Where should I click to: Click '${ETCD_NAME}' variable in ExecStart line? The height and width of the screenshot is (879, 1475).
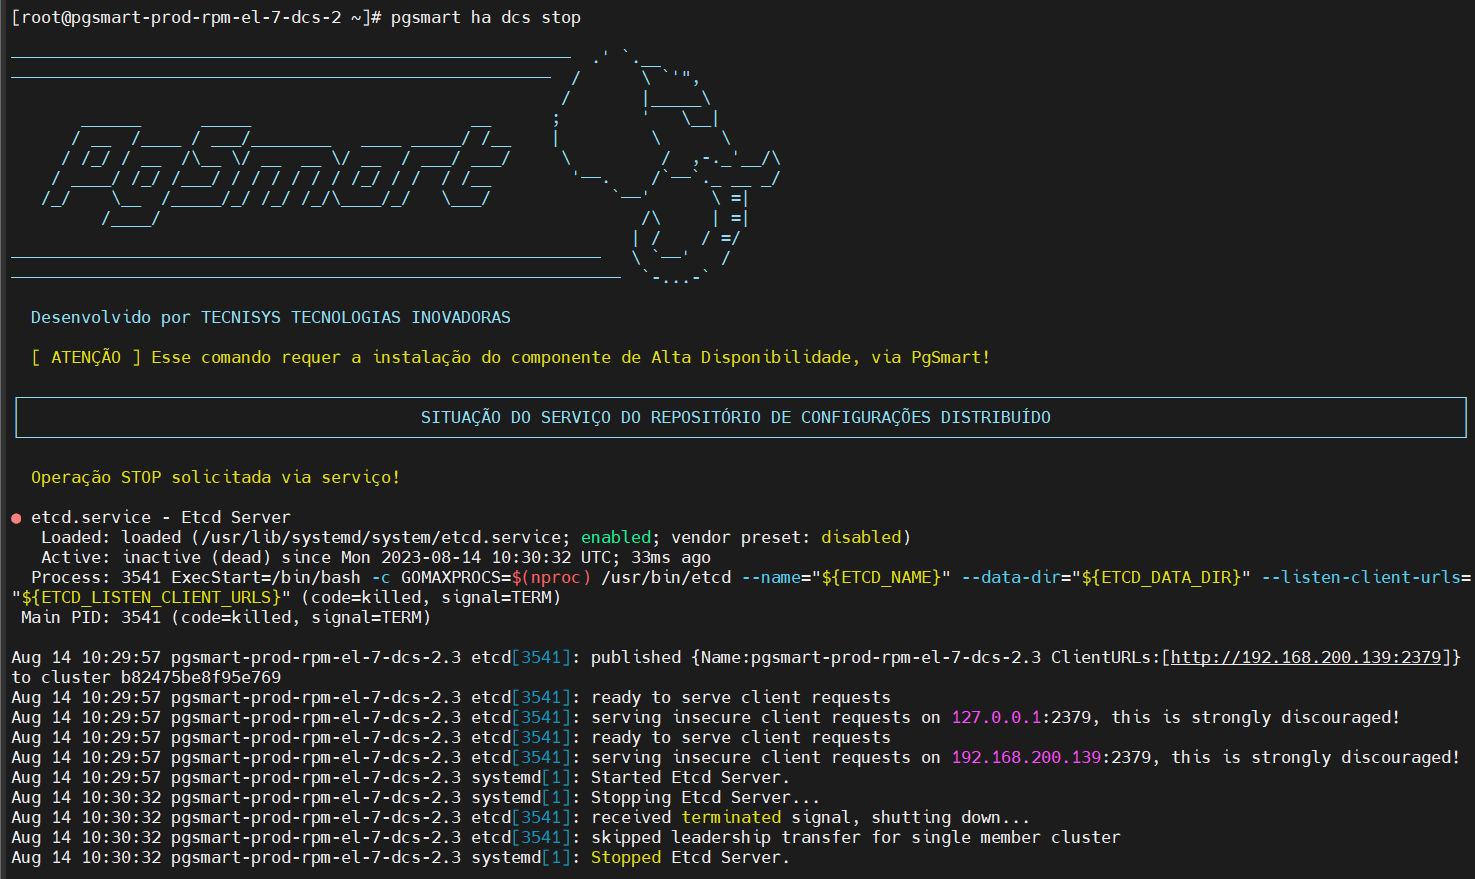click(881, 577)
